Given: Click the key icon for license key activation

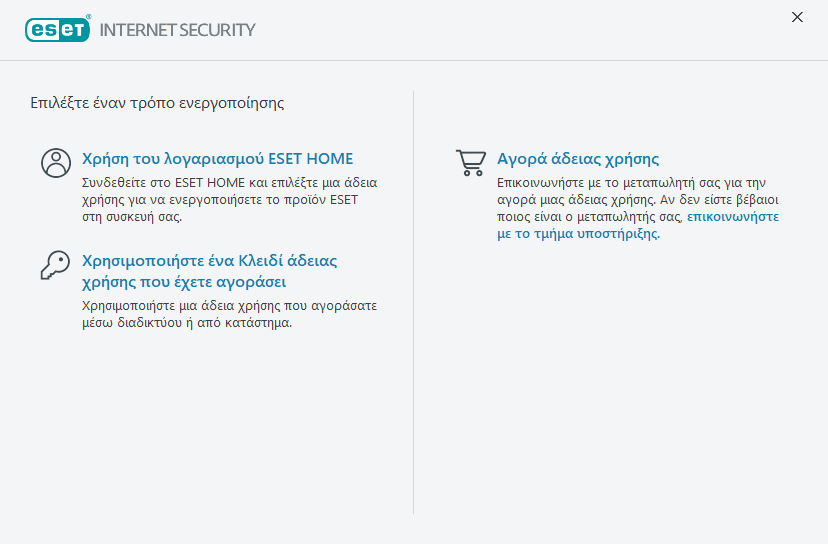Looking at the screenshot, I should 55,265.
